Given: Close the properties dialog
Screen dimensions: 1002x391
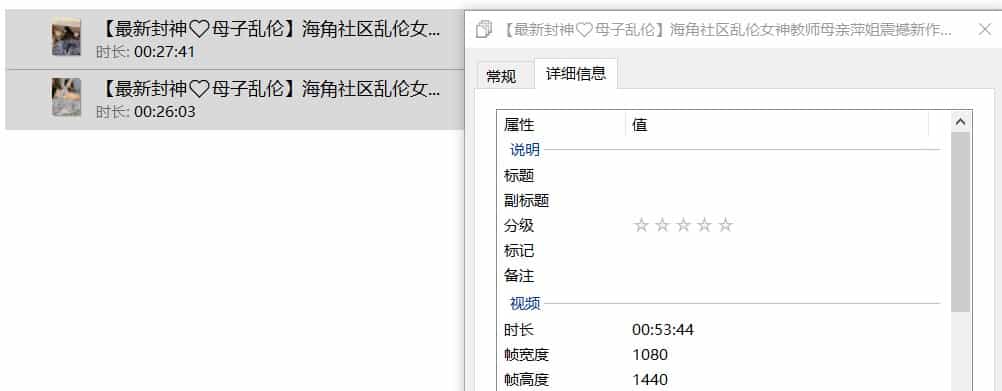Looking at the screenshot, I should tap(985, 29).
